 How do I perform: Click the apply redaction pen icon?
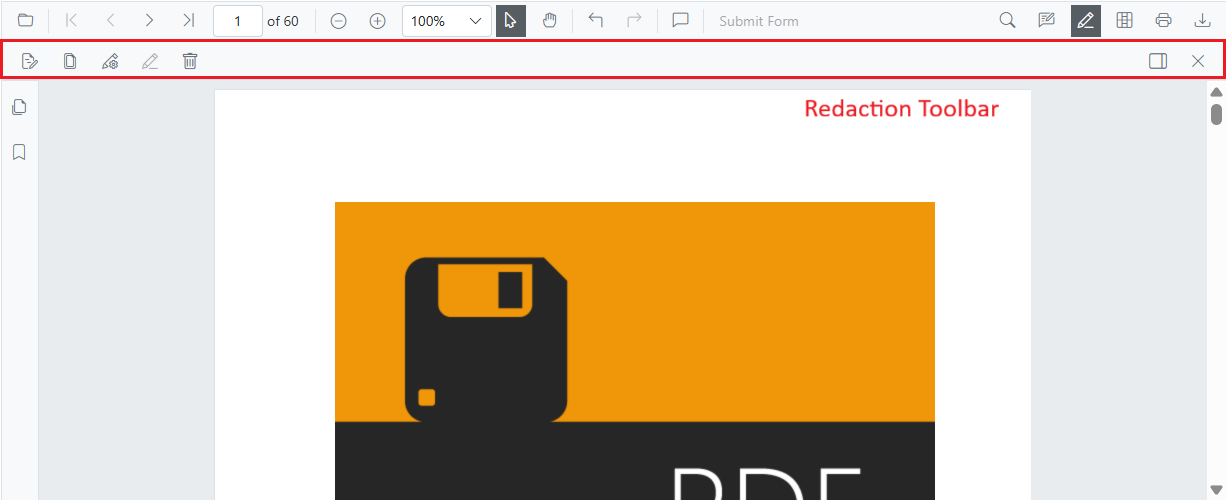[x=150, y=61]
